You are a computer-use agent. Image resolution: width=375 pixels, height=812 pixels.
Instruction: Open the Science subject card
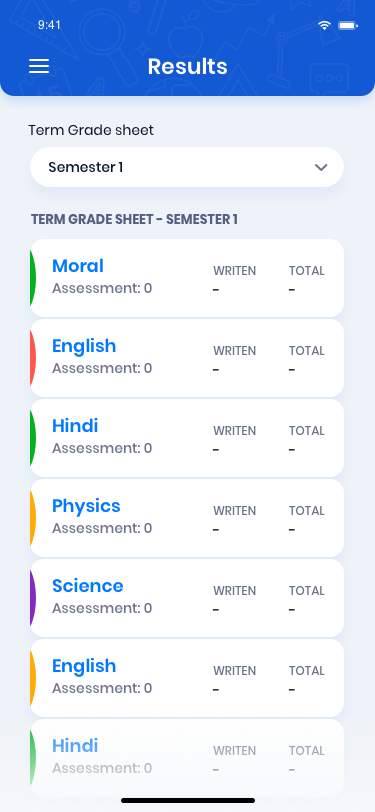pyautogui.click(x=187, y=598)
